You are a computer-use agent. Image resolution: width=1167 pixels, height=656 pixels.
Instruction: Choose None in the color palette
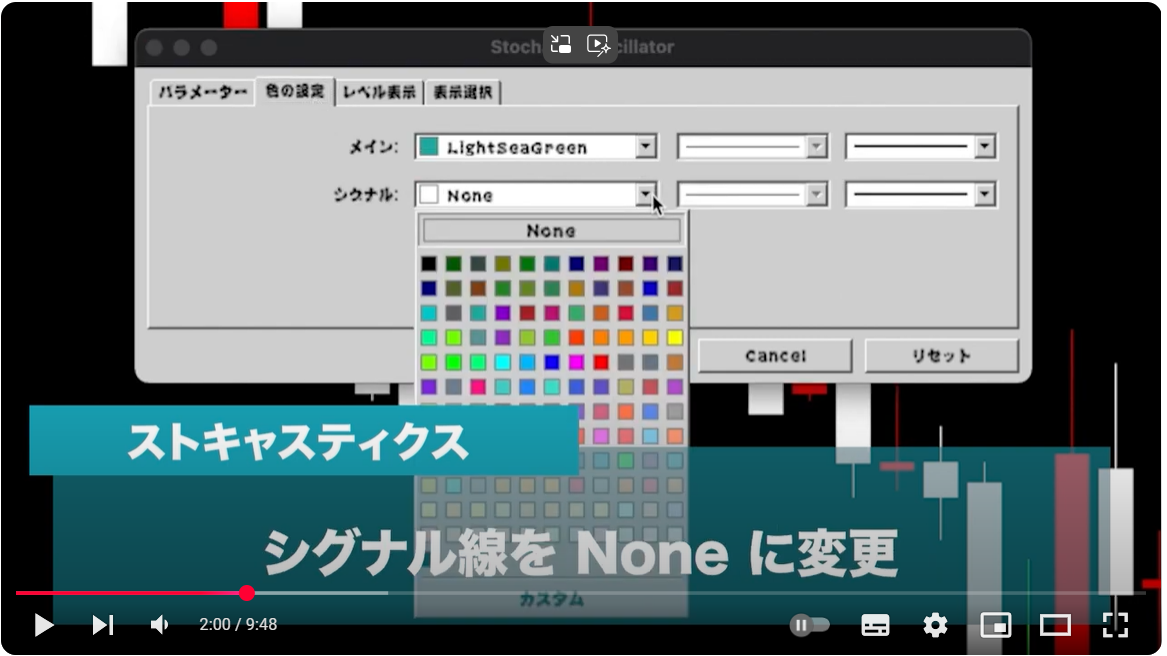pos(551,231)
